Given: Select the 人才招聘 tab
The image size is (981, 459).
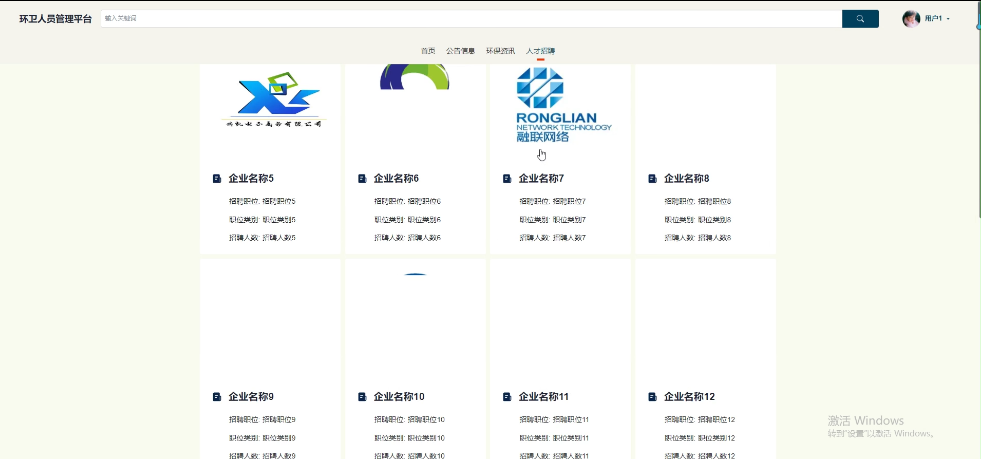Looking at the screenshot, I should coord(541,51).
